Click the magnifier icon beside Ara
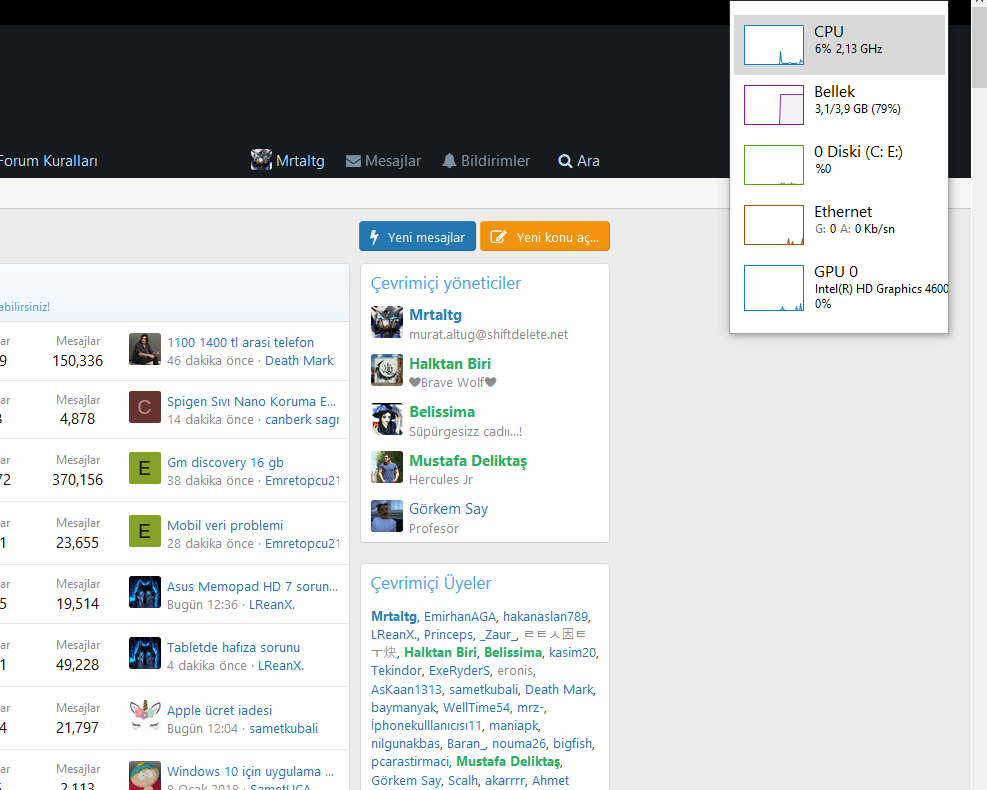 (x=565, y=161)
